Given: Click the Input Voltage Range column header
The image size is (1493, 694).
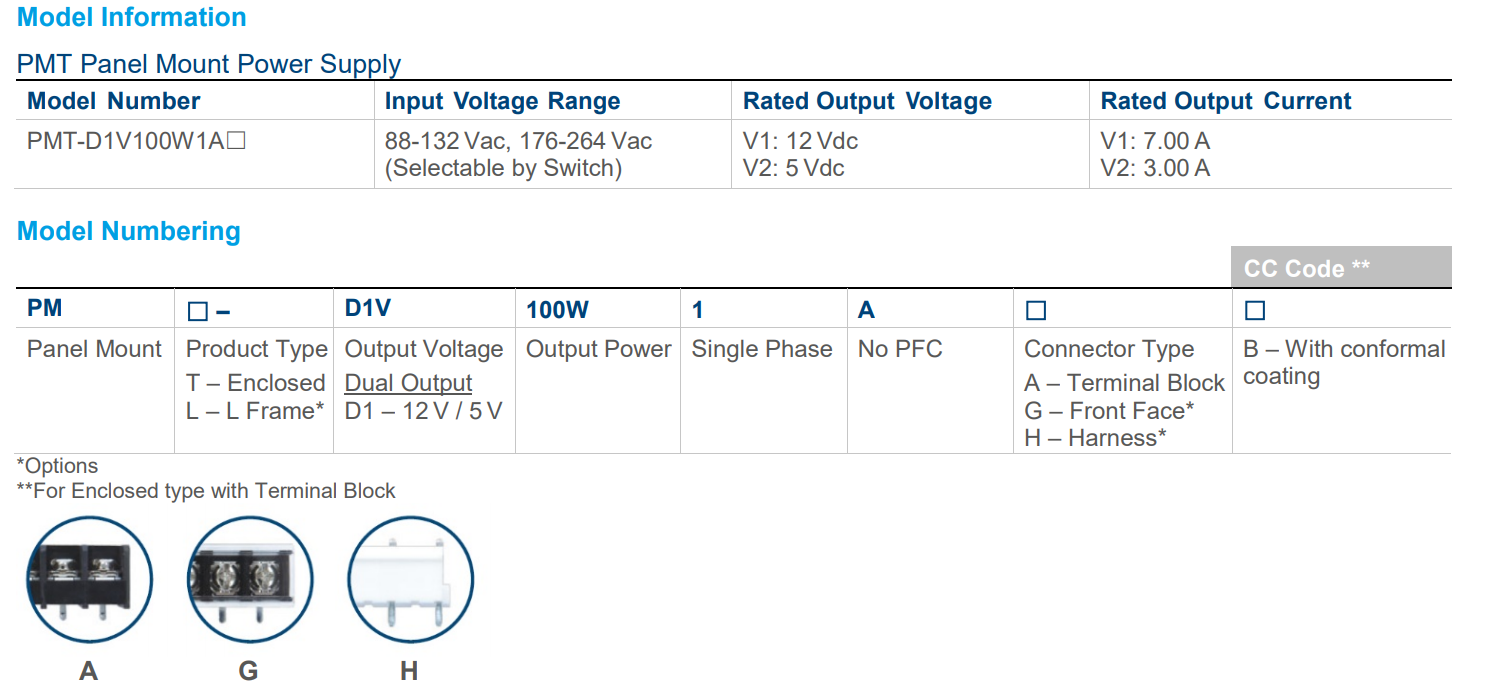Looking at the screenshot, I should (502, 101).
